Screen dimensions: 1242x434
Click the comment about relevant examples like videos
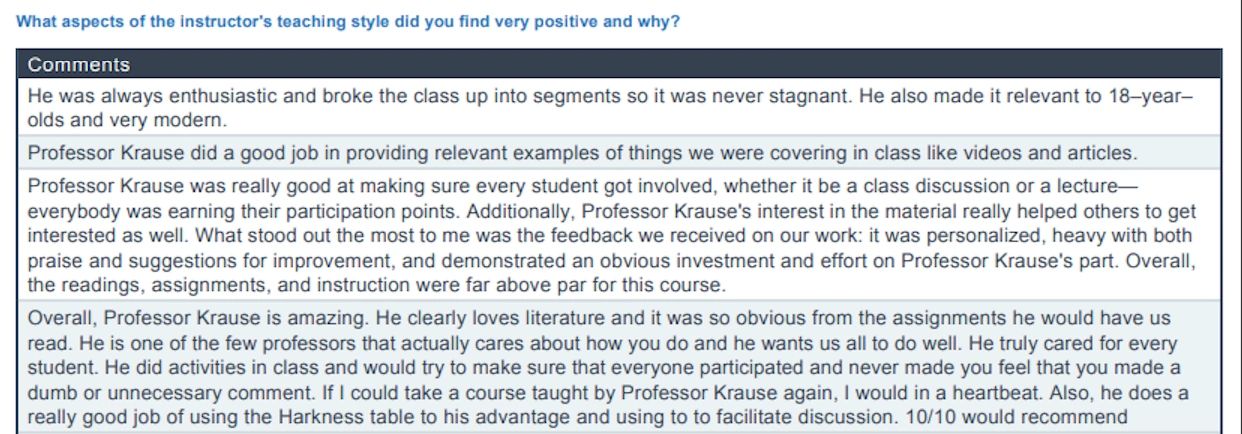[619, 153]
